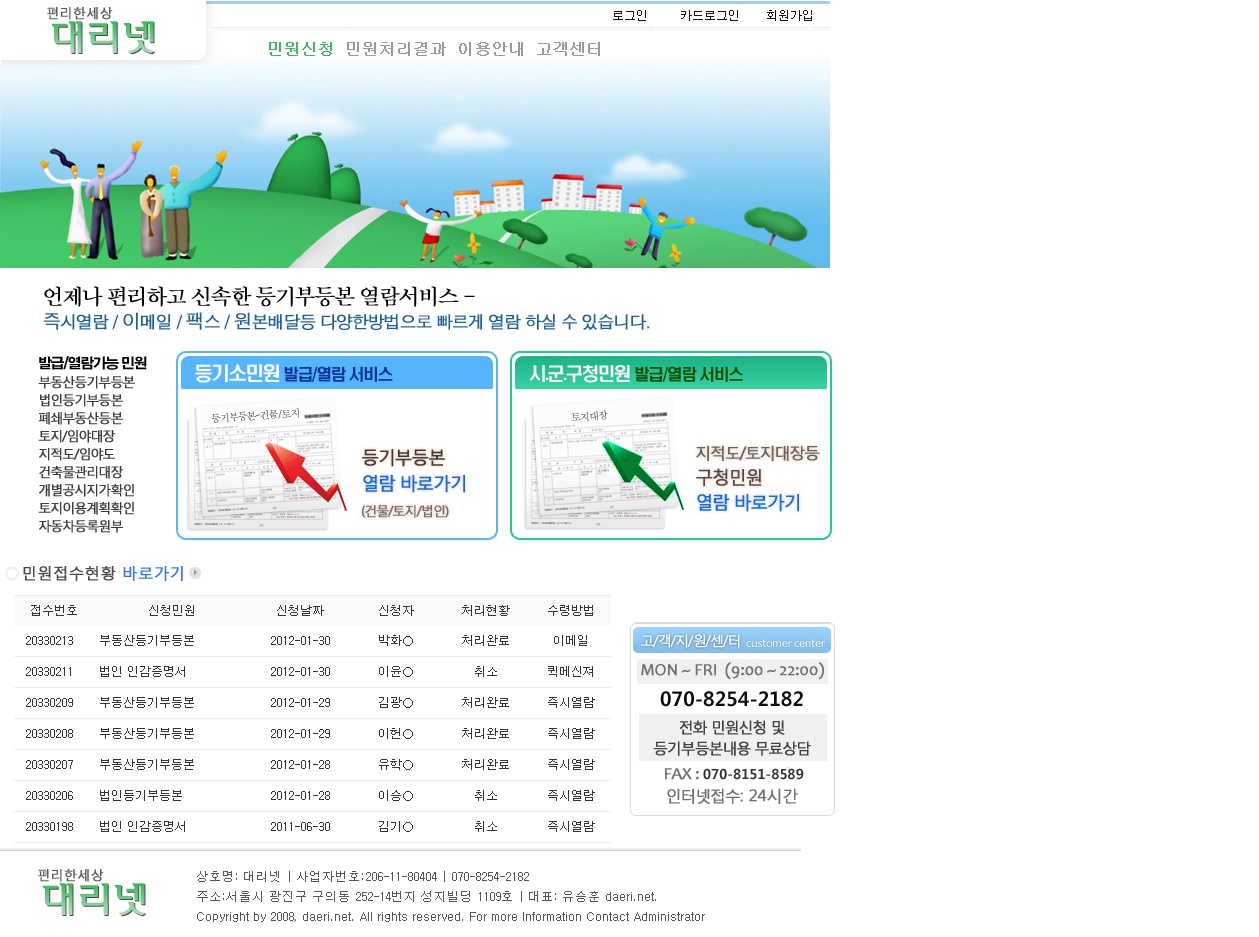Click the 고객지원센터 customer center banner

click(x=731, y=640)
